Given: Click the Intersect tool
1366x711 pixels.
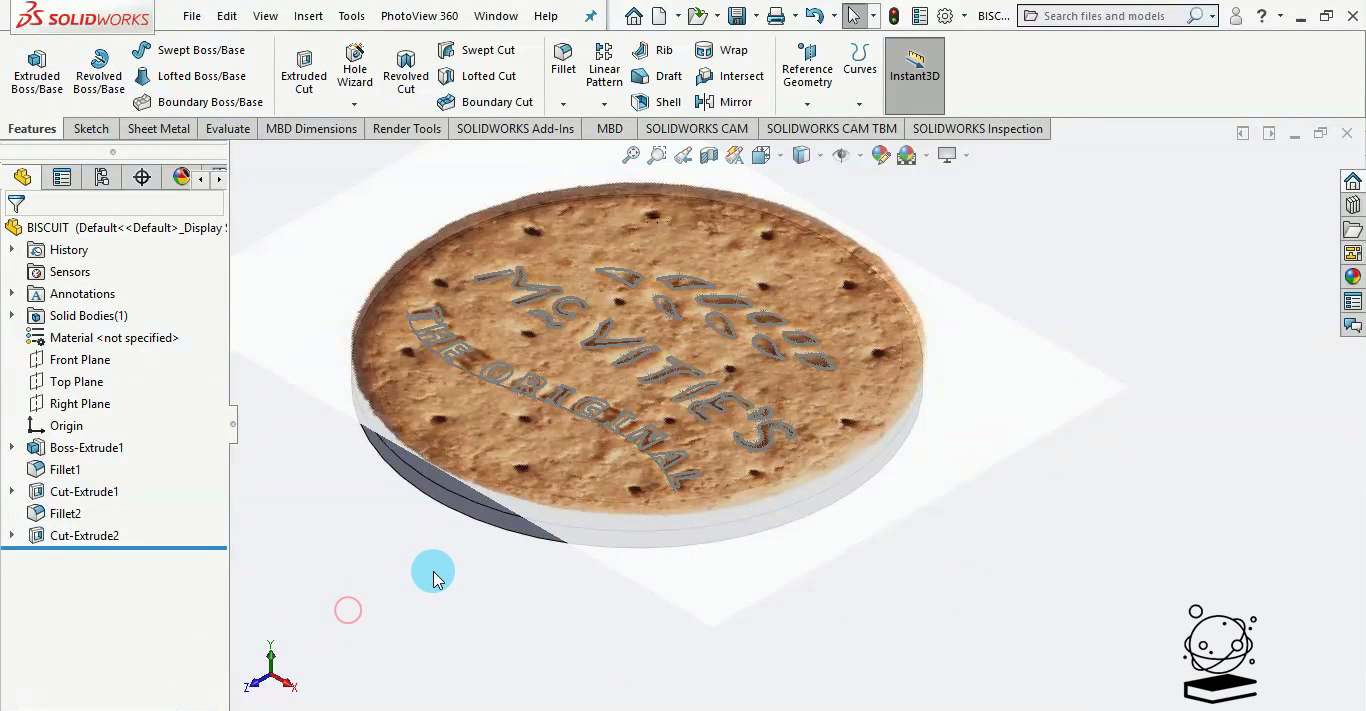Looking at the screenshot, I should click(x=729, y=76).
